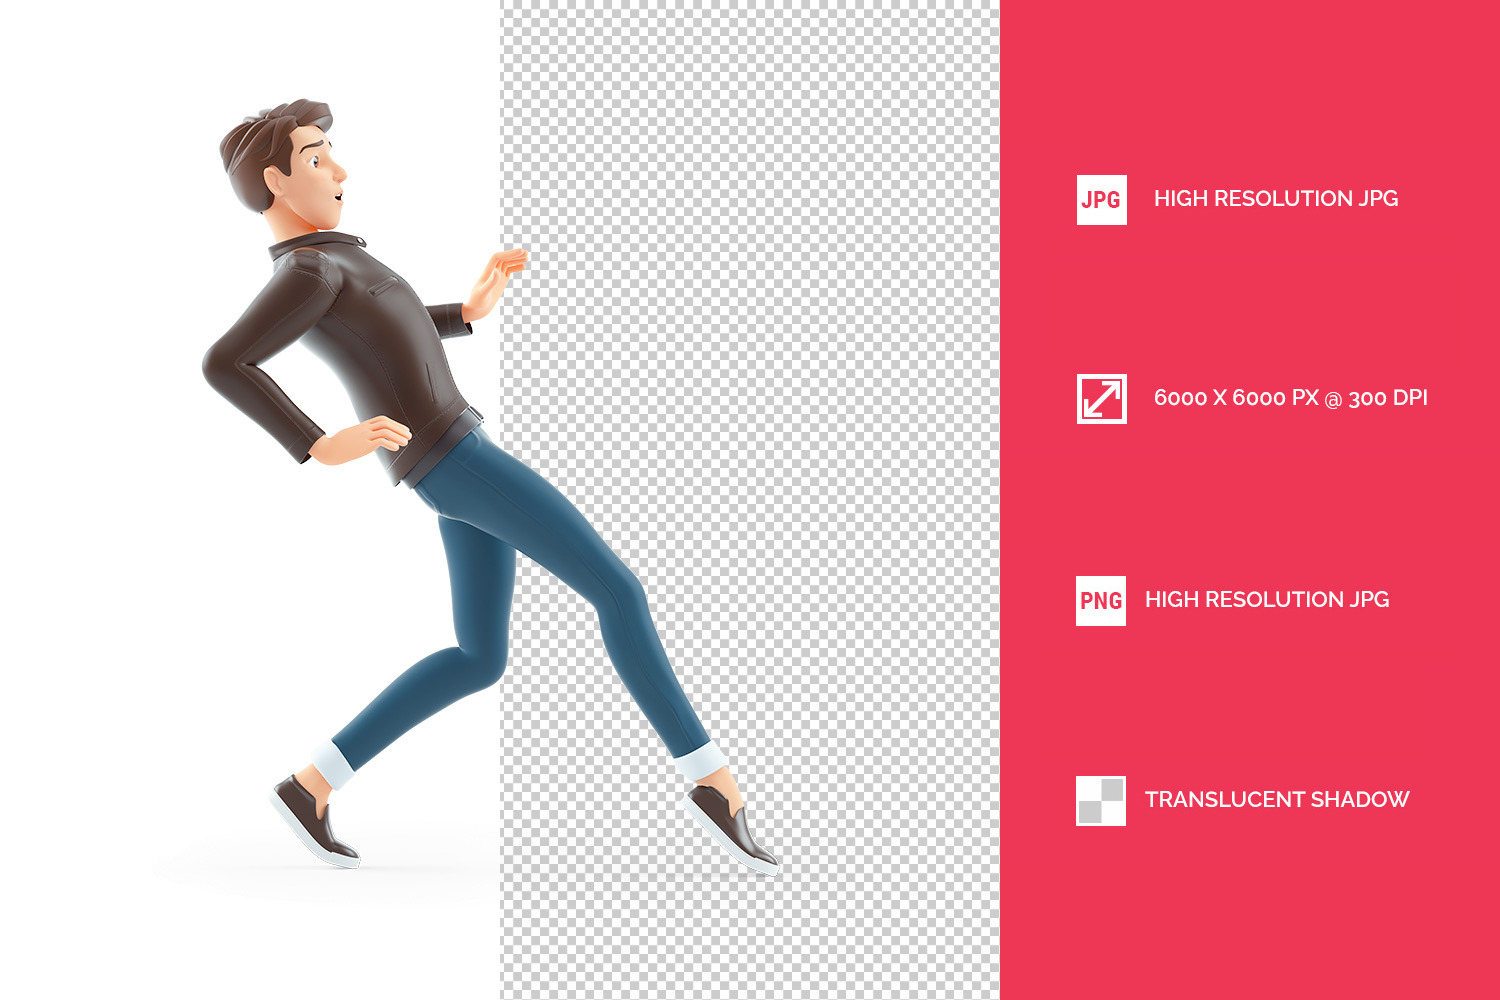
Task: Click the diagonal arrows resize icon
Action: point(1101,399)
